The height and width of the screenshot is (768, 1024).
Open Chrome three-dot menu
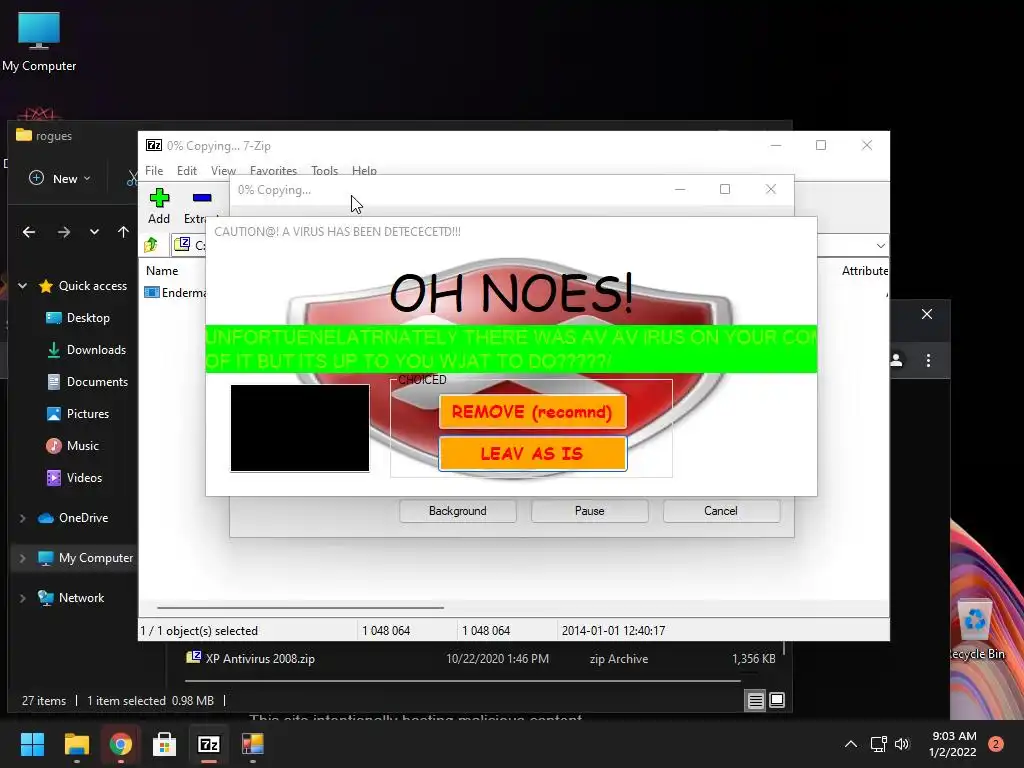click(x=929, y=360)
